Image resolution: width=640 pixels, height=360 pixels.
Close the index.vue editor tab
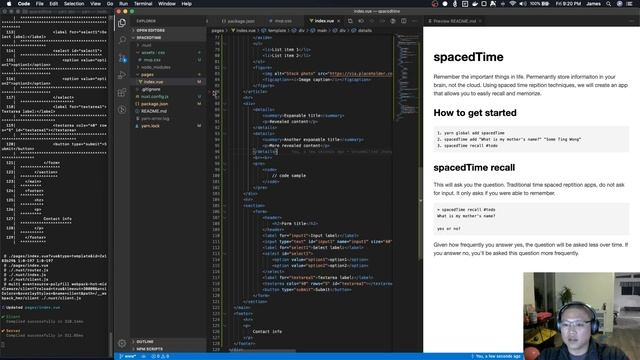[338, 21]
